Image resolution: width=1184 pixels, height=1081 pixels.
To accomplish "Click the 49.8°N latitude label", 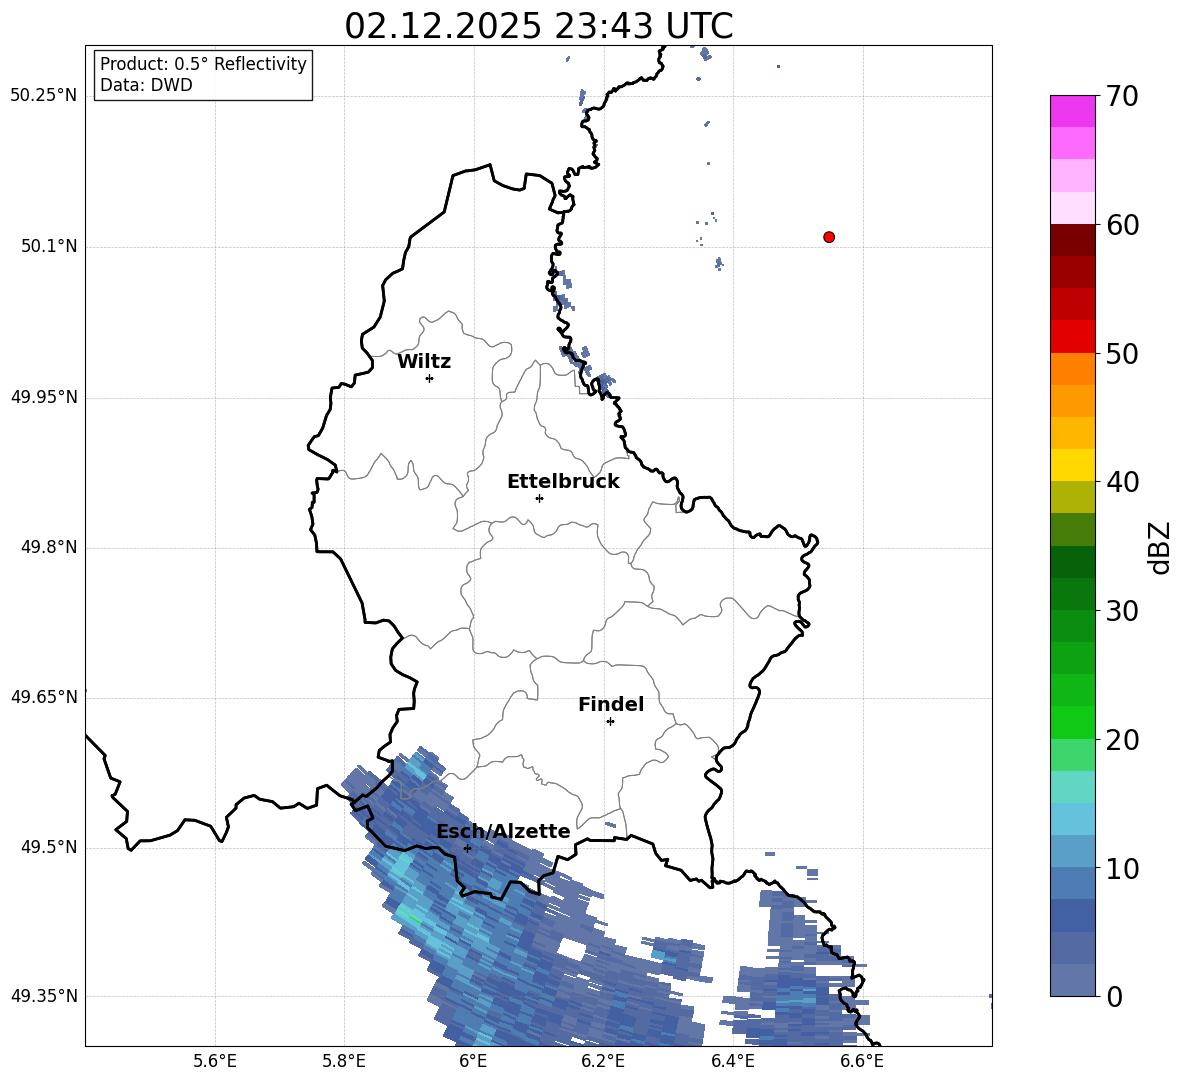I will [x=50, y=547].
